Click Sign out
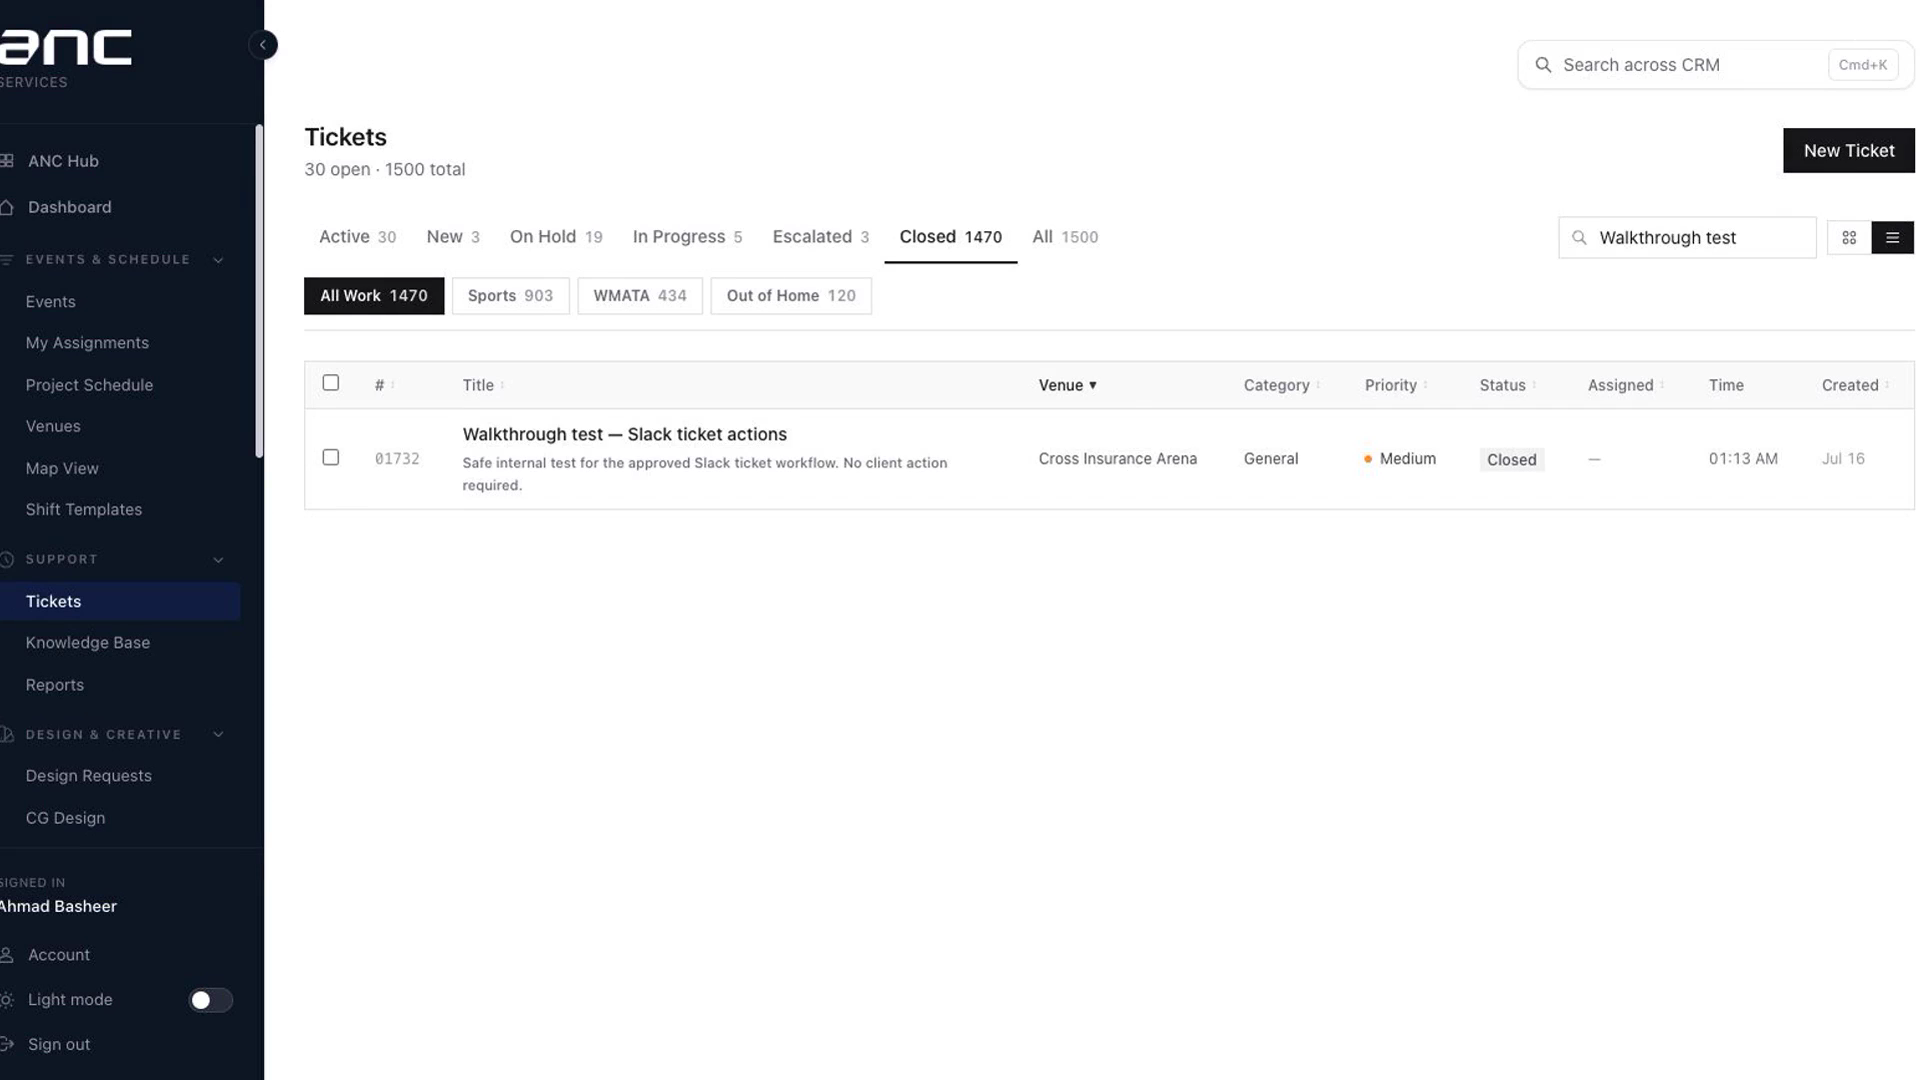Image resolution: width=1920 pixels, height=1080 pixels. pyautogui.click(x=58, y=1044)
